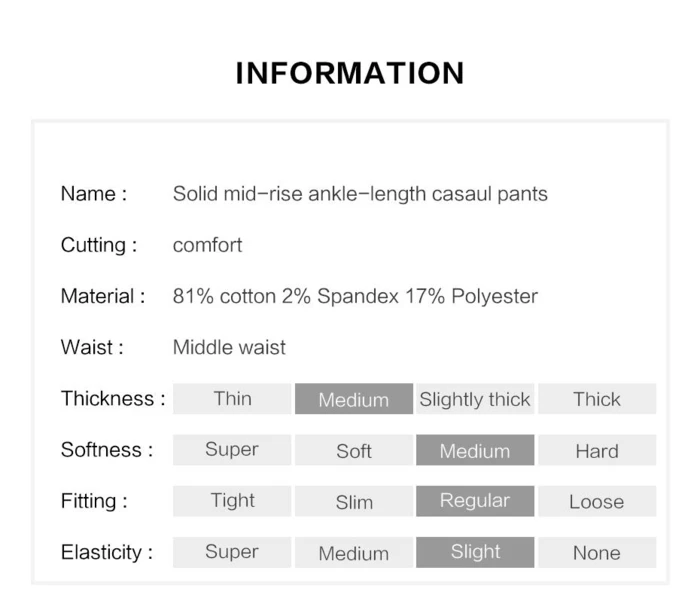
Task: Select Thin thickness option
Action: (x=232, y=398)
